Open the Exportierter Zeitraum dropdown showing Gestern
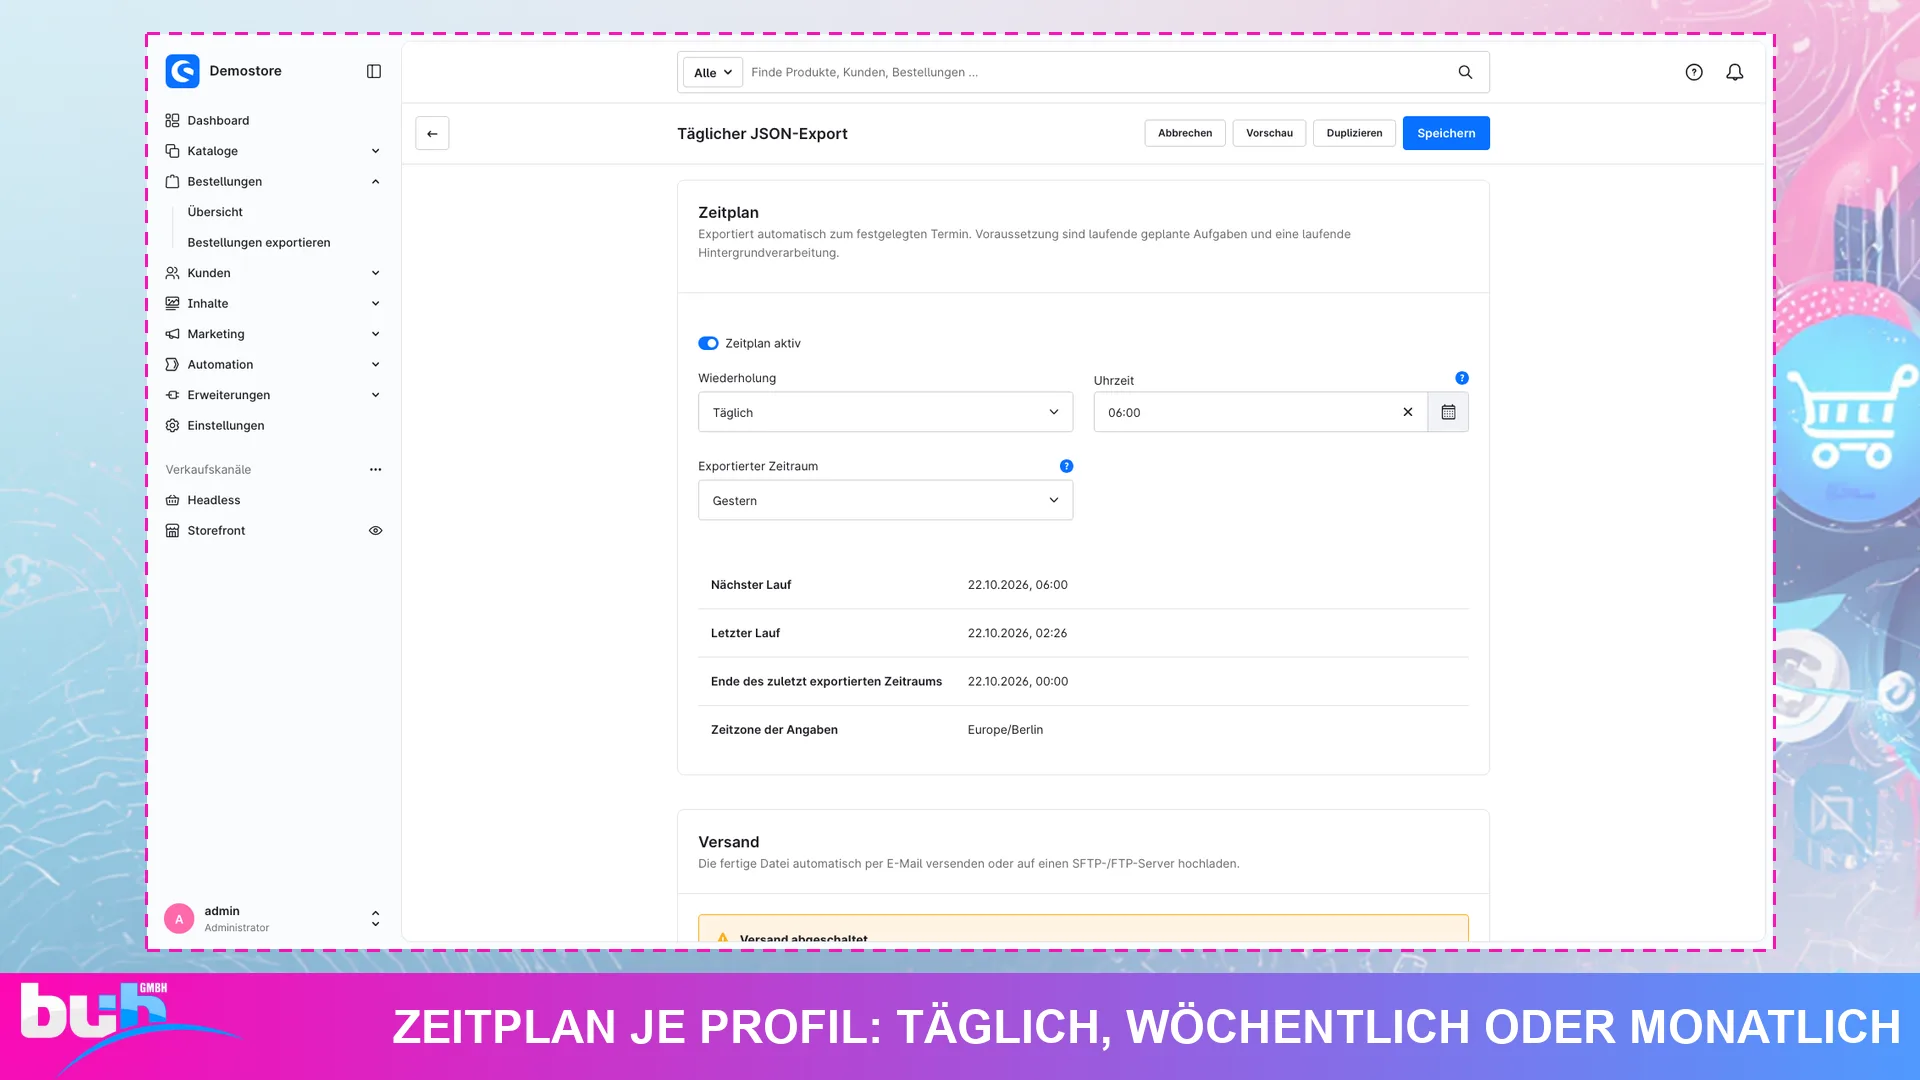 (x=885, y=500)
